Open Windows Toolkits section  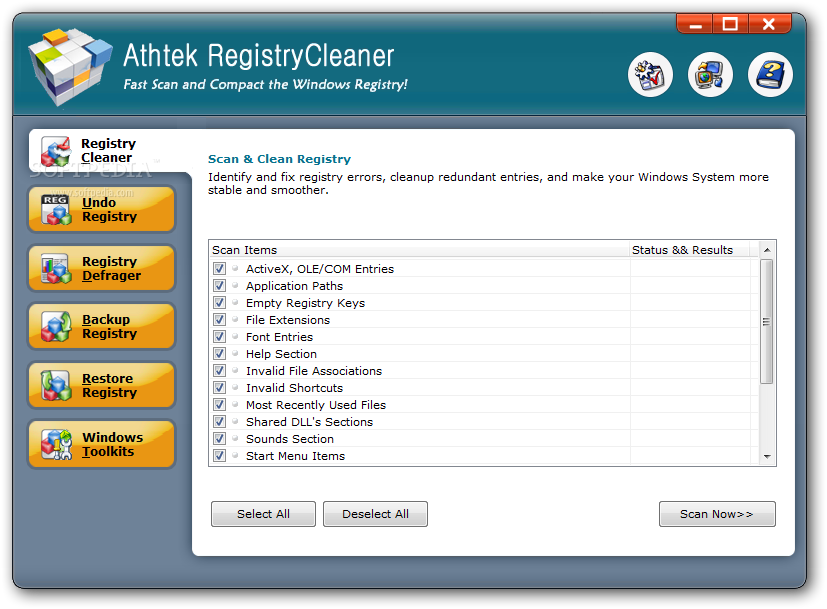pos(101,444)
